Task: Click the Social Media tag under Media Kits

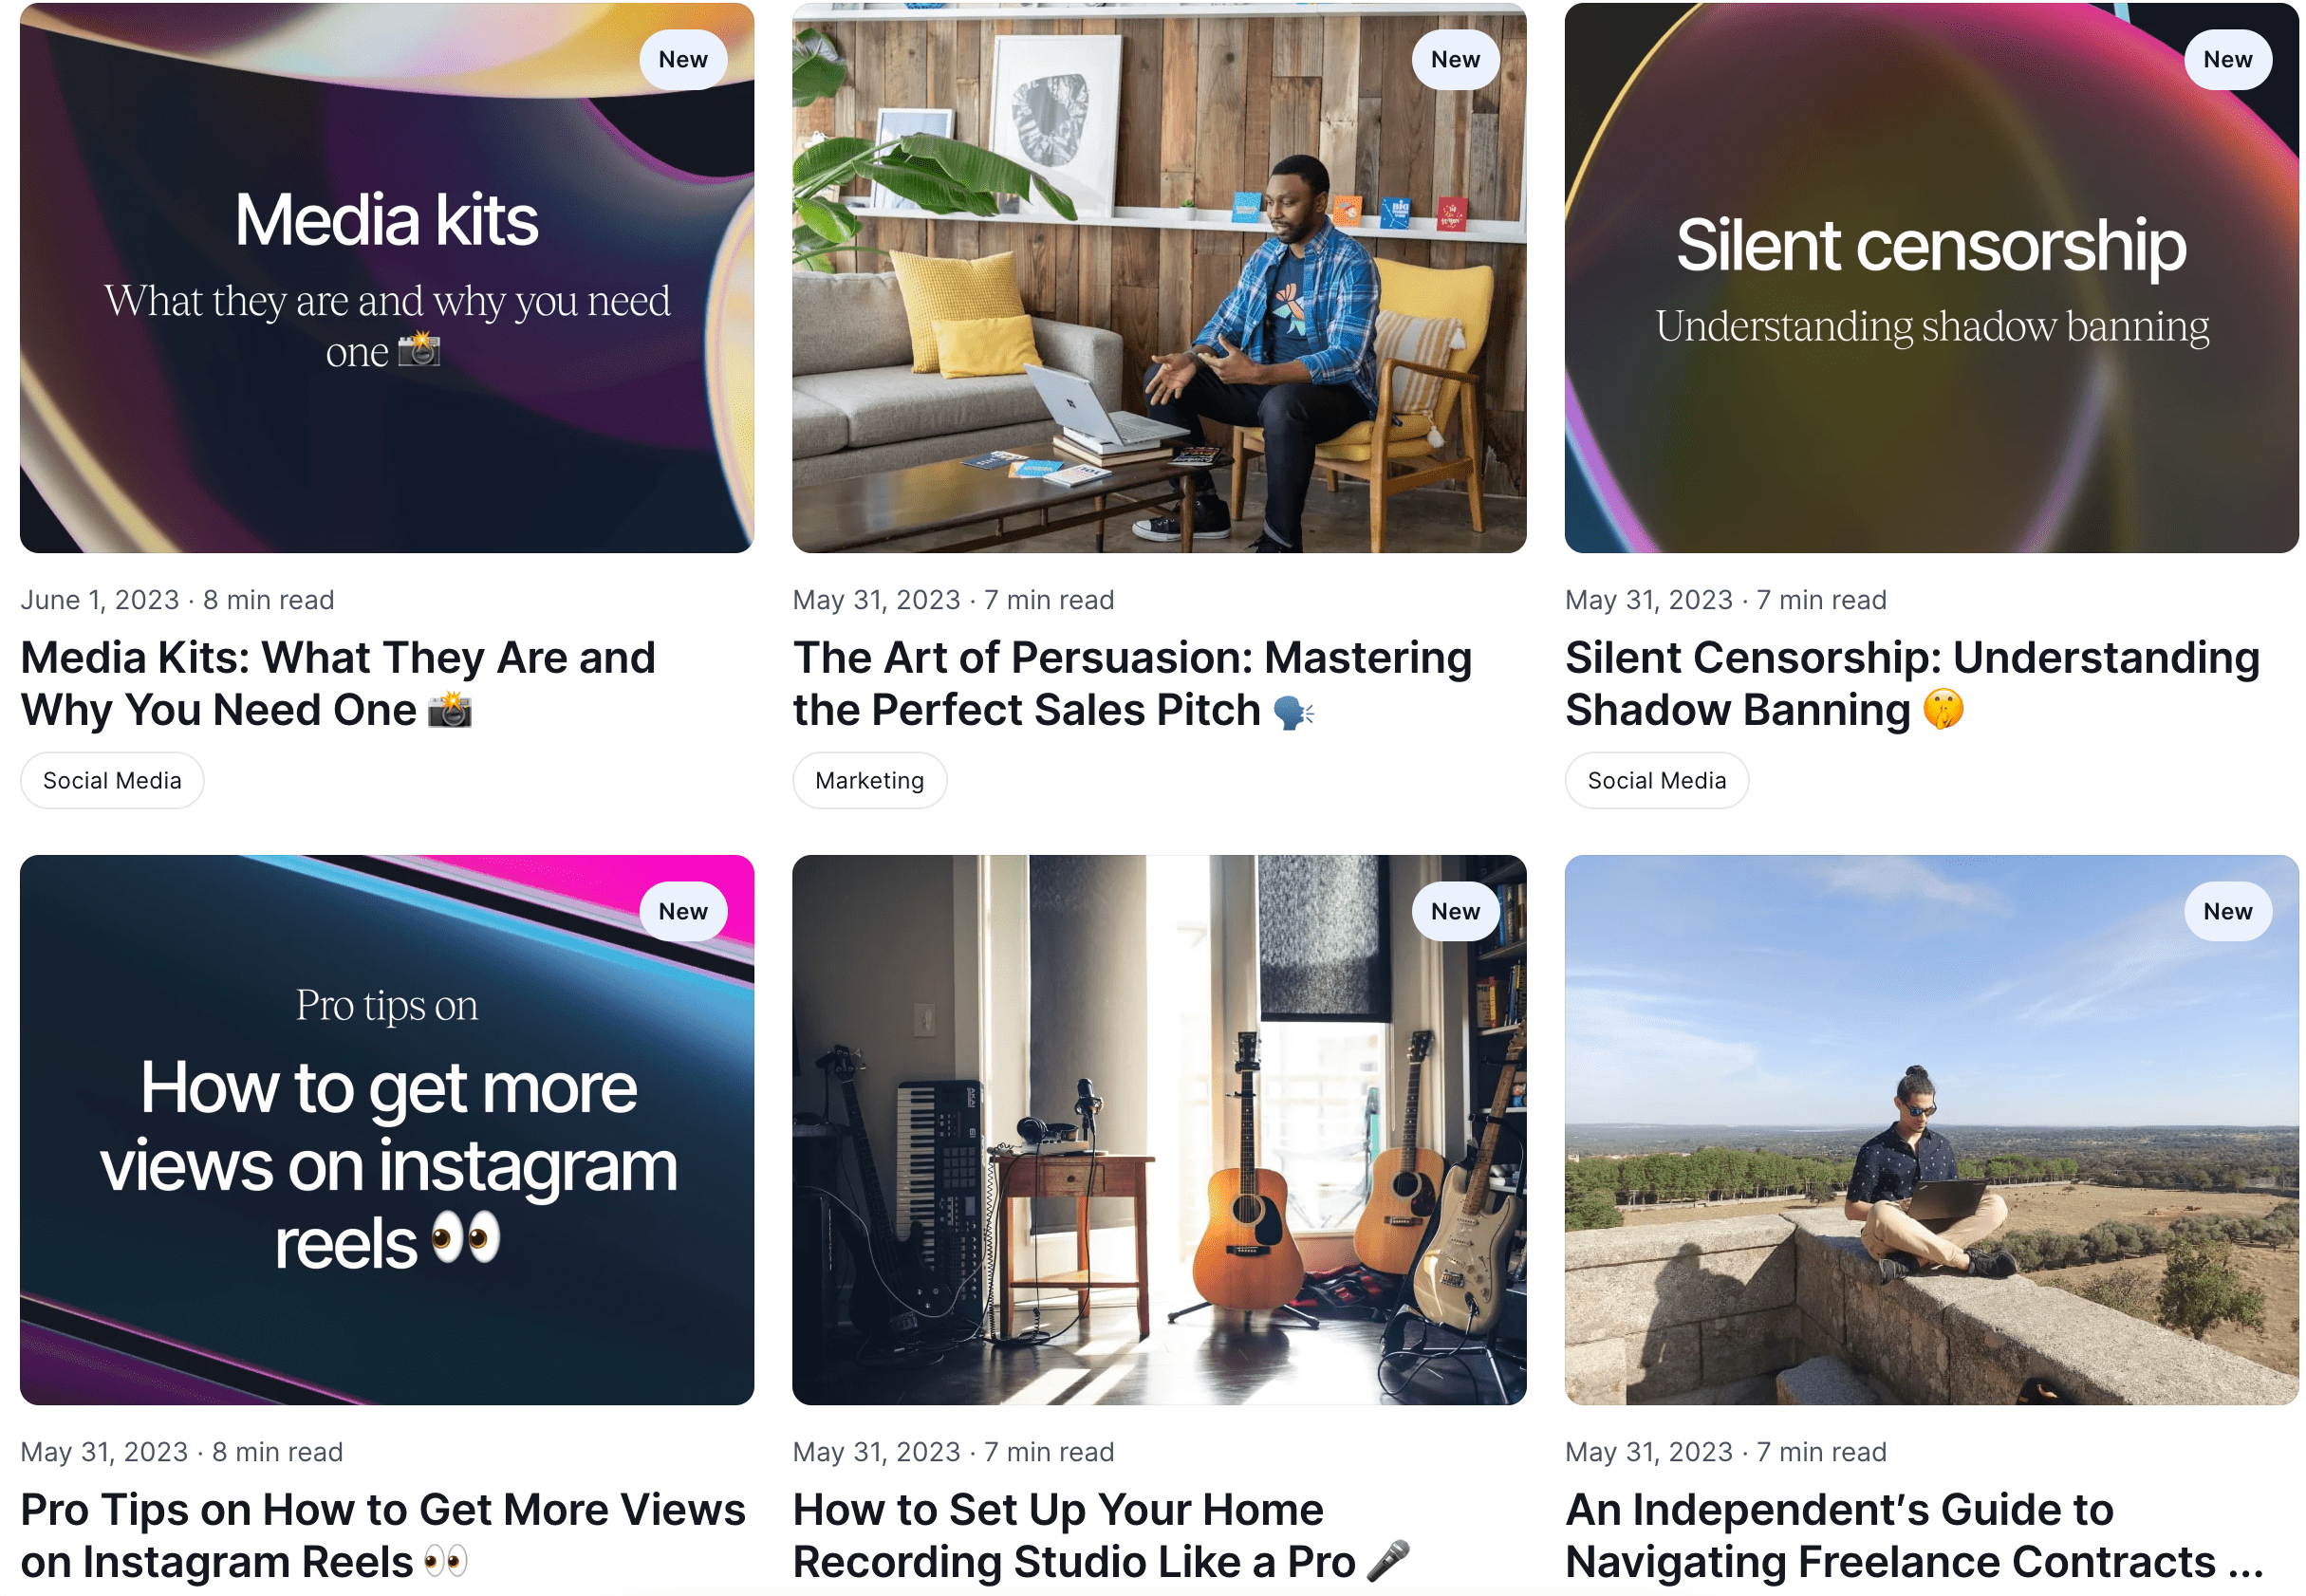Action: pyautogui.click(x=112, y=780)
